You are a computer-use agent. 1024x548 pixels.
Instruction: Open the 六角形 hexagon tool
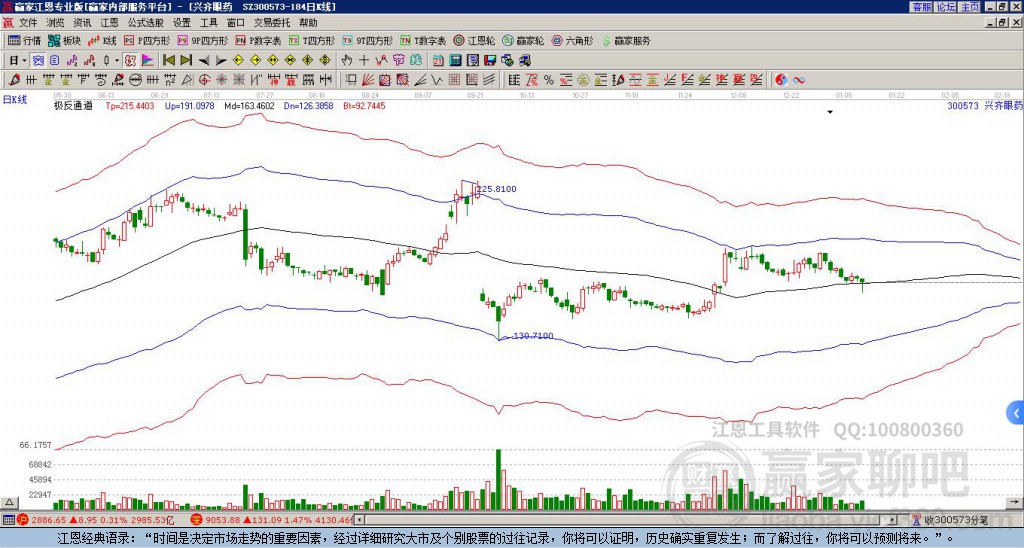[x=572, y=40]
